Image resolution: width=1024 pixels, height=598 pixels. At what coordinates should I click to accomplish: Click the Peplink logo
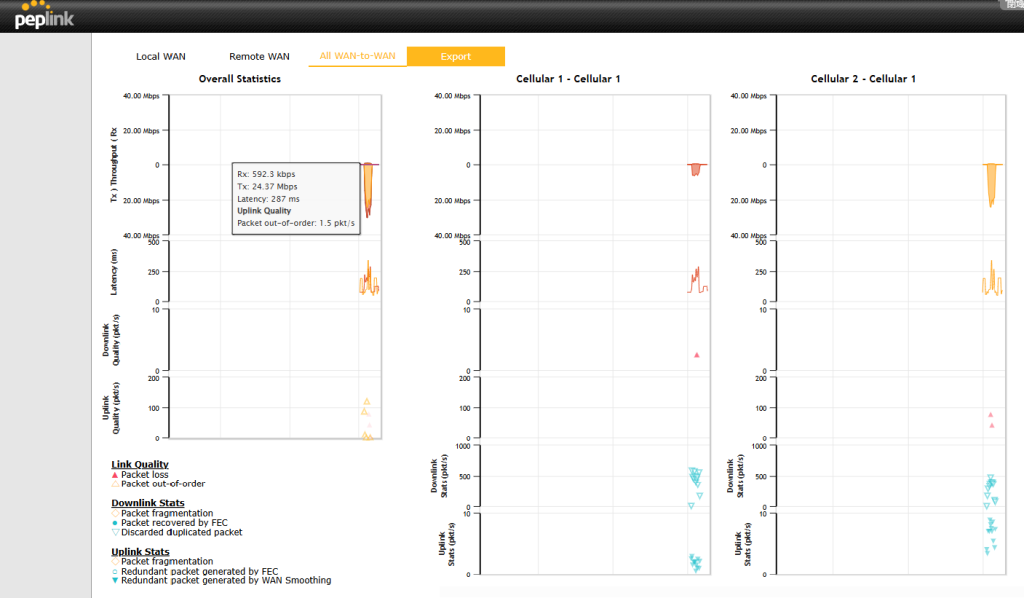pyautogui.click(x=42, y=15)
